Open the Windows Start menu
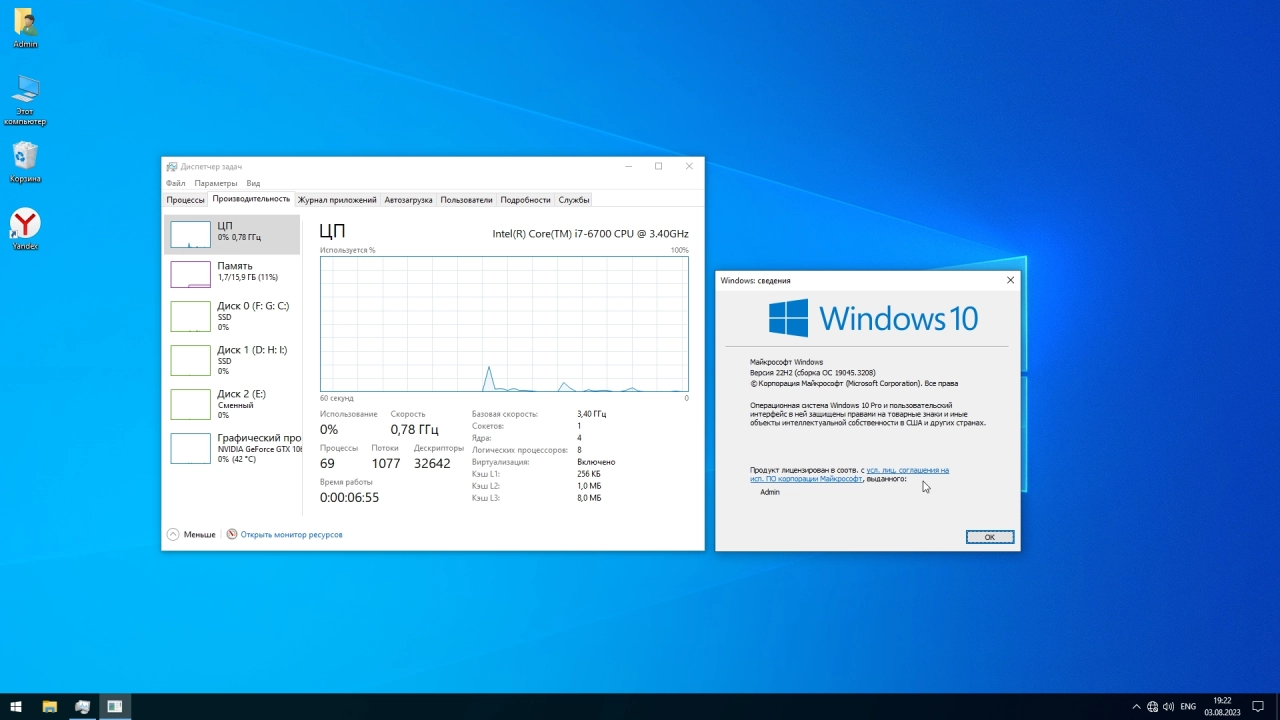Viewport: 1280px width, 720px height. click(x=16, y=706)
